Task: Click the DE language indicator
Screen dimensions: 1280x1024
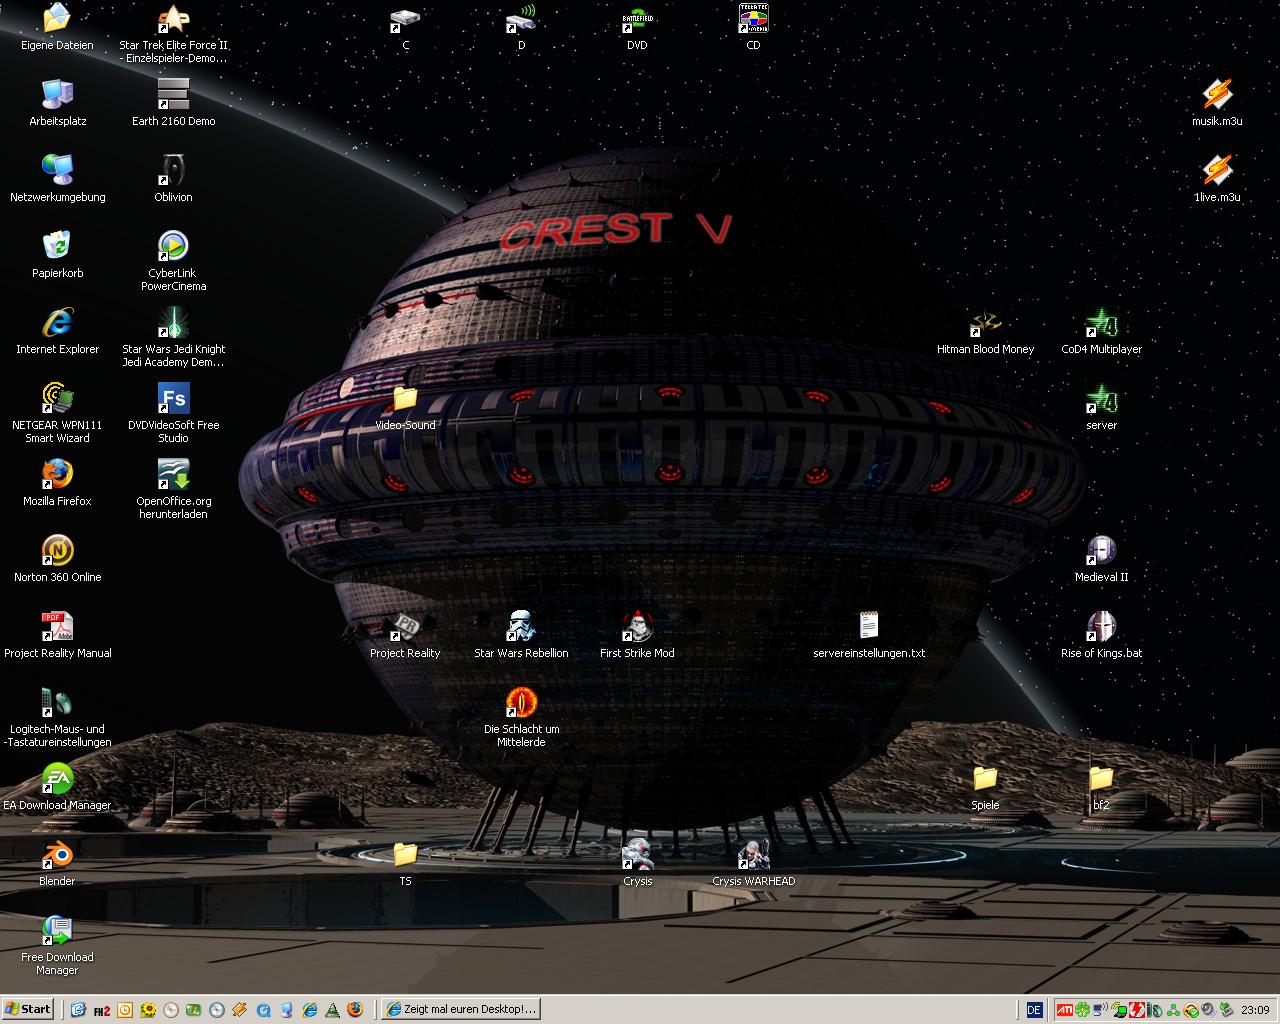Action: pos(1034,1010)
